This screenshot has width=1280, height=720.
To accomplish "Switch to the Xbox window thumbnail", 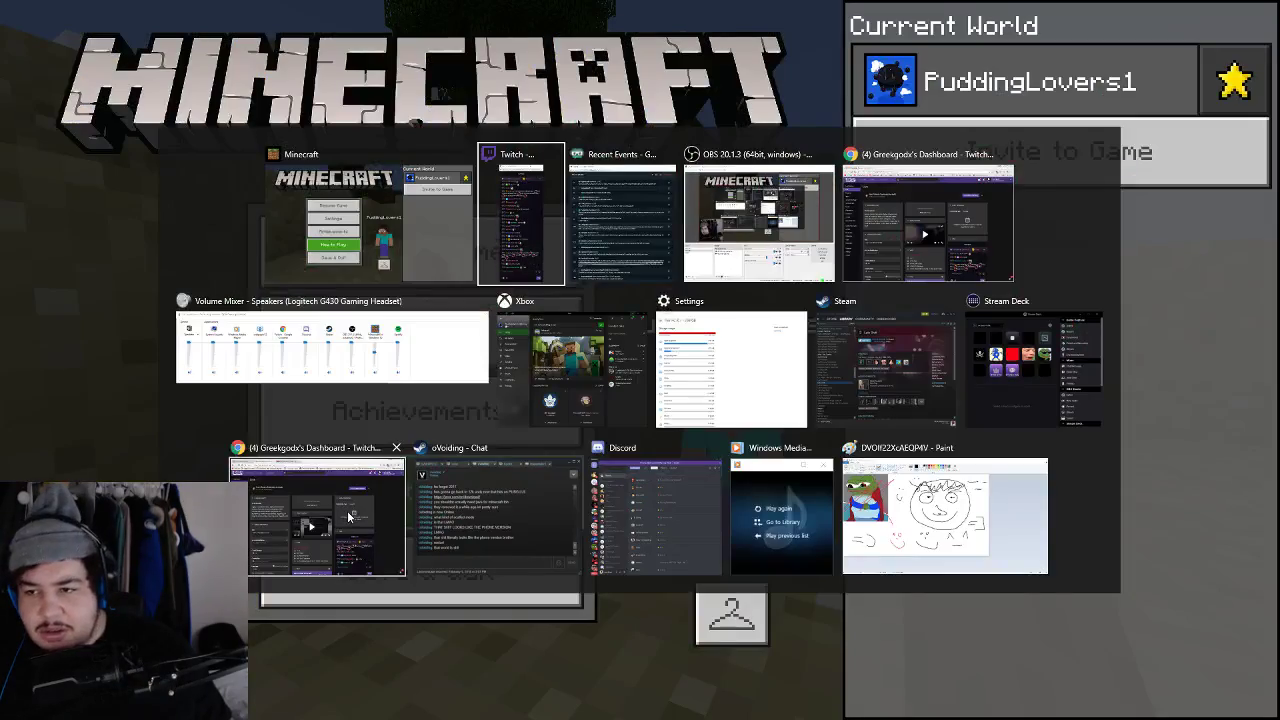I will (572, 370).
